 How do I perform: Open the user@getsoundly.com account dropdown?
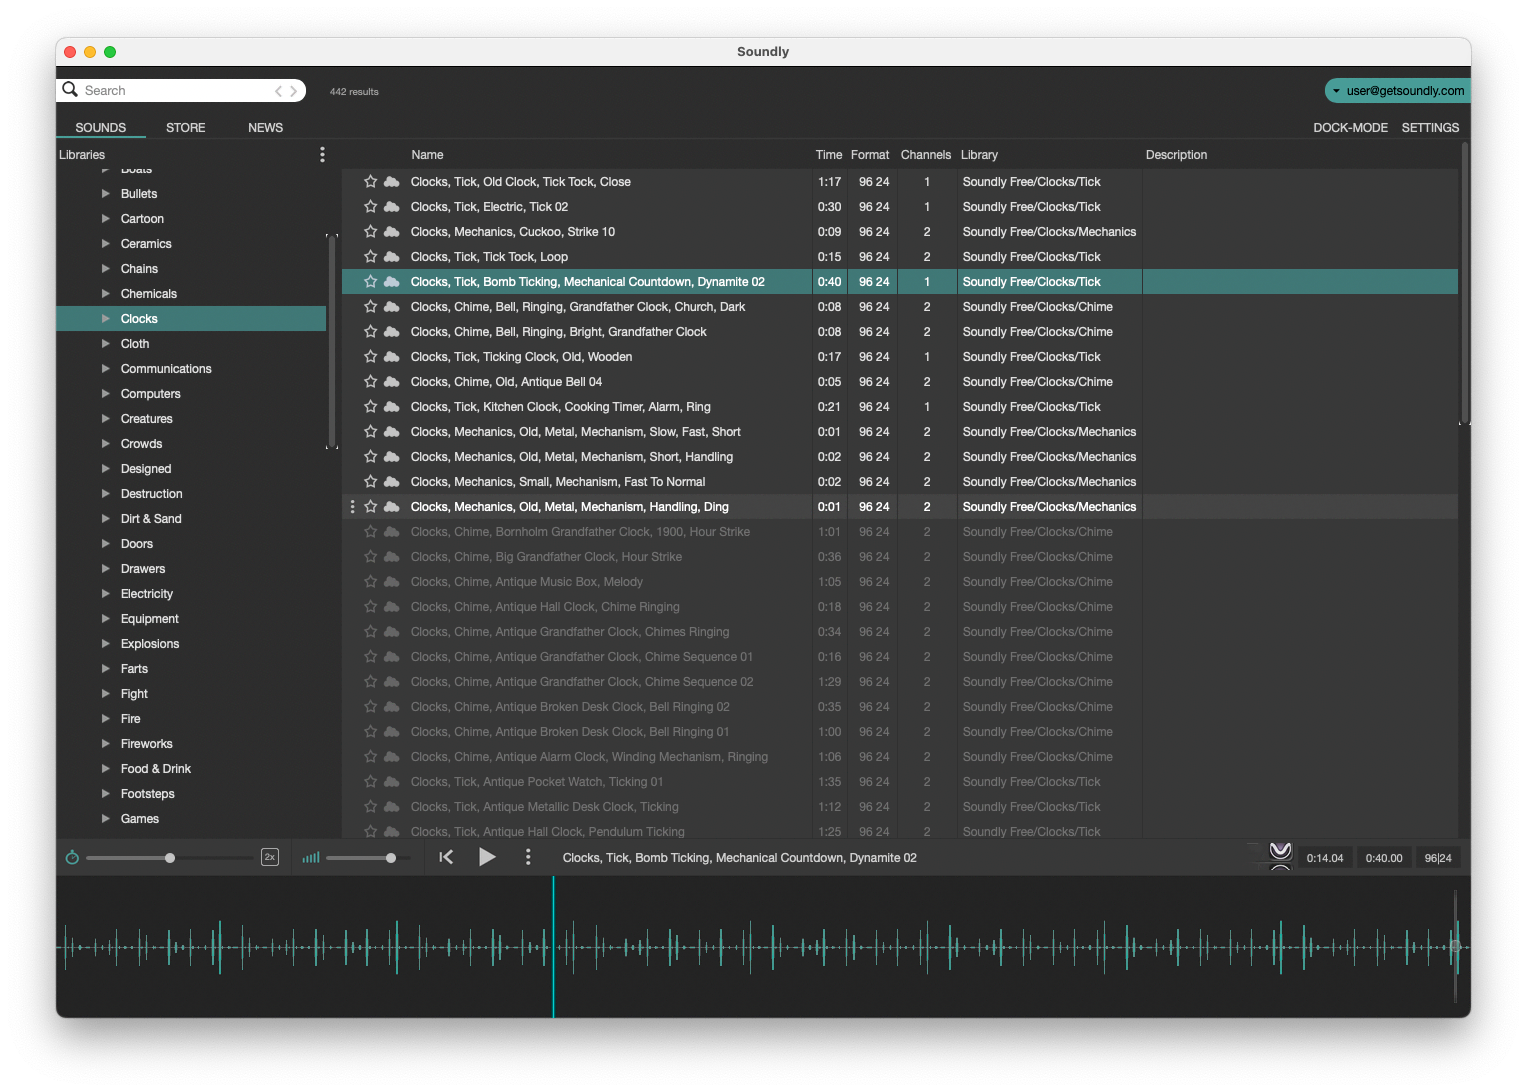(1398, 91)
